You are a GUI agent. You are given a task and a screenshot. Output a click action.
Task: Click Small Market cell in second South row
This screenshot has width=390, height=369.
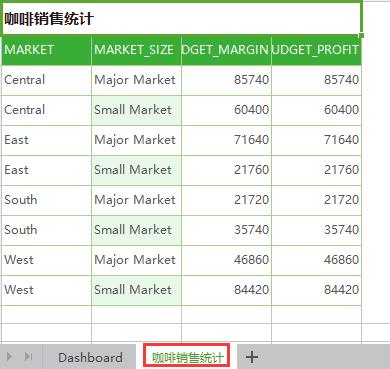(137, 230)
